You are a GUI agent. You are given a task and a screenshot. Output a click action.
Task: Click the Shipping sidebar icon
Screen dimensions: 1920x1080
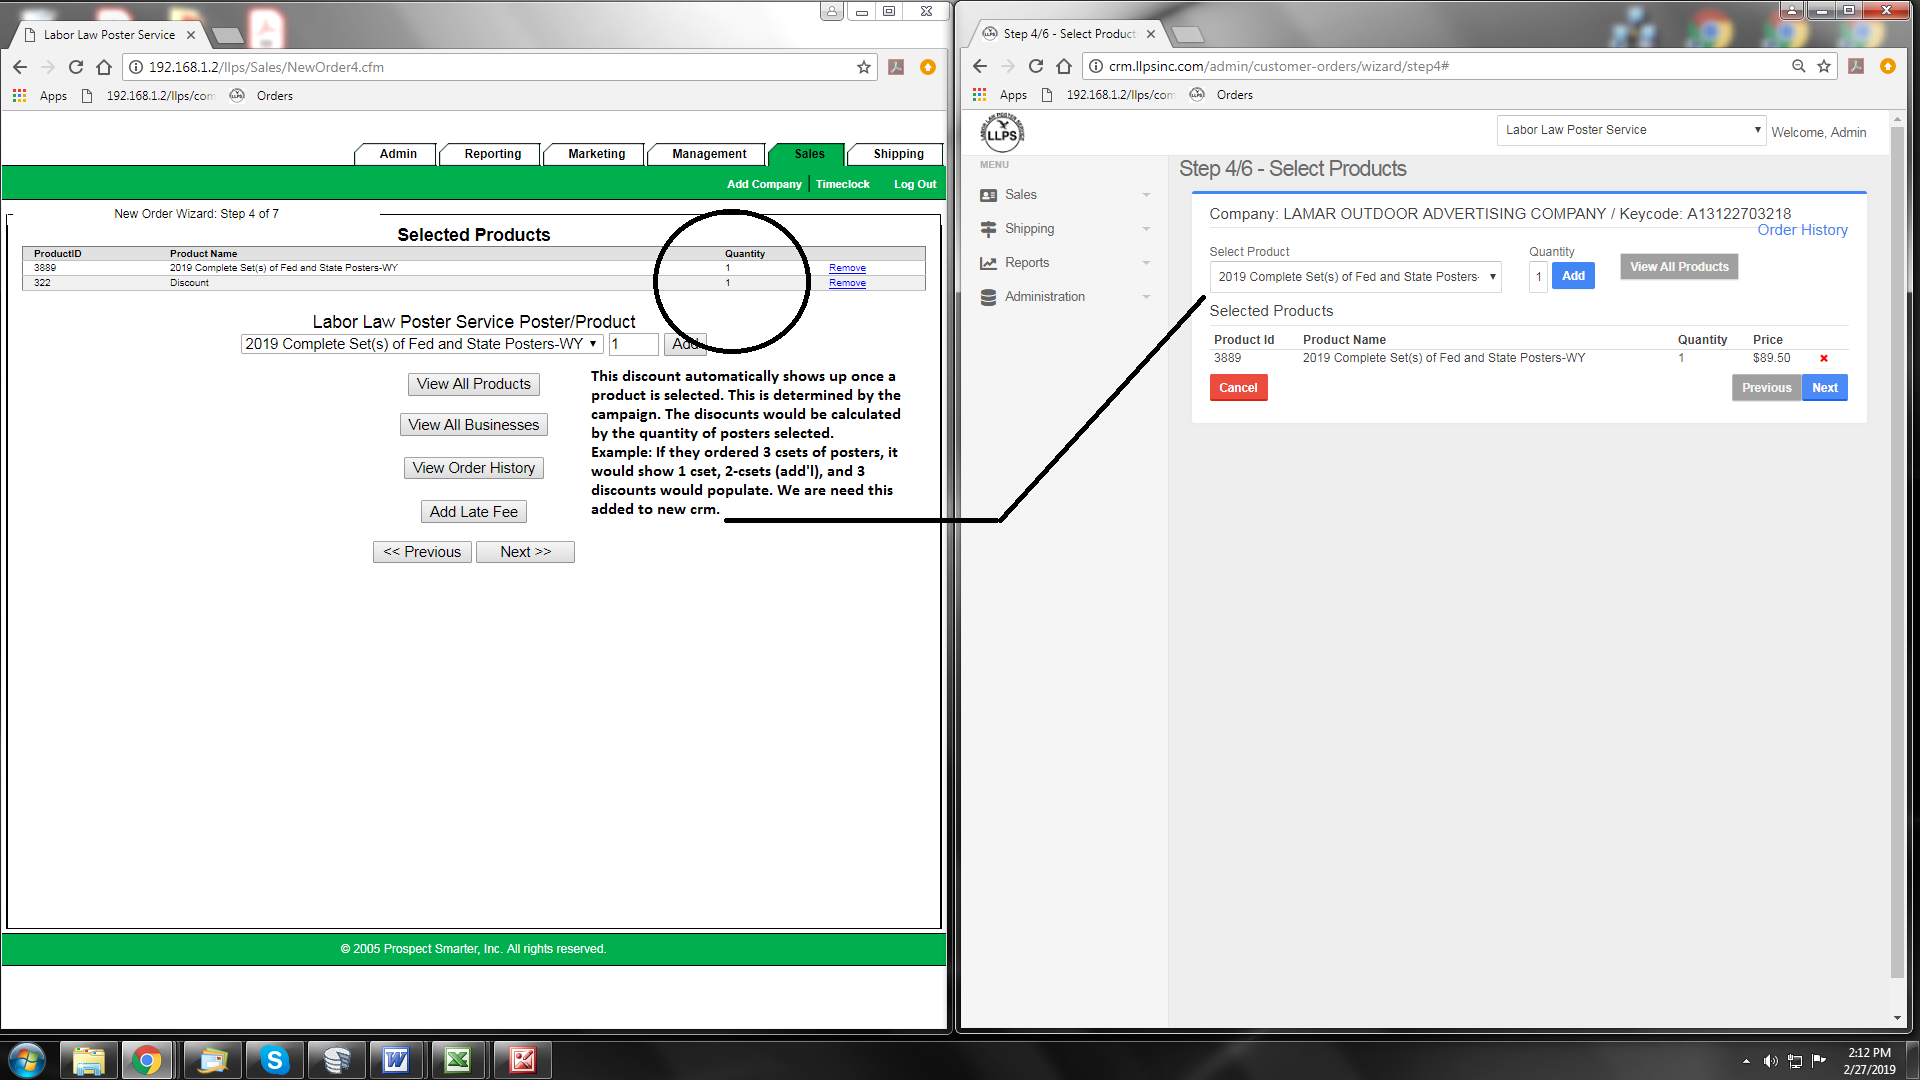tap(988, 229)
